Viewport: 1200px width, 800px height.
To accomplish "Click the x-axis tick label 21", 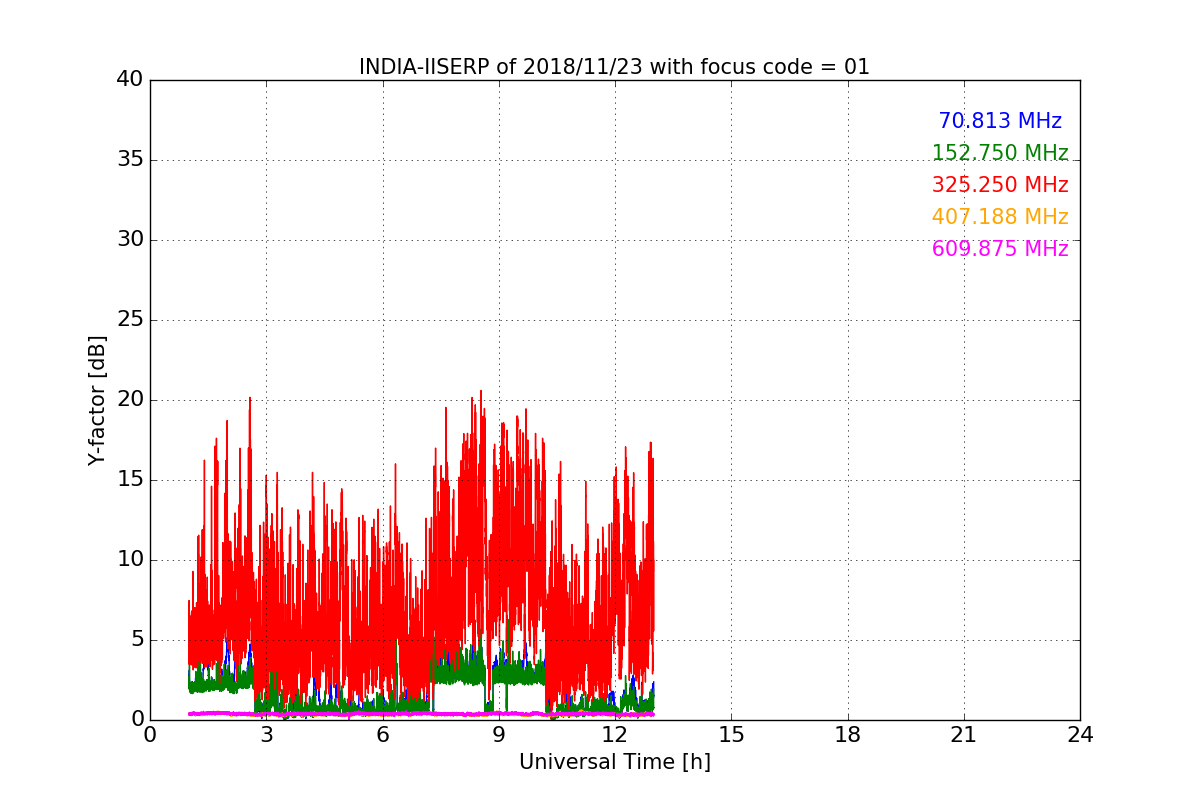I will click(964, 735).
